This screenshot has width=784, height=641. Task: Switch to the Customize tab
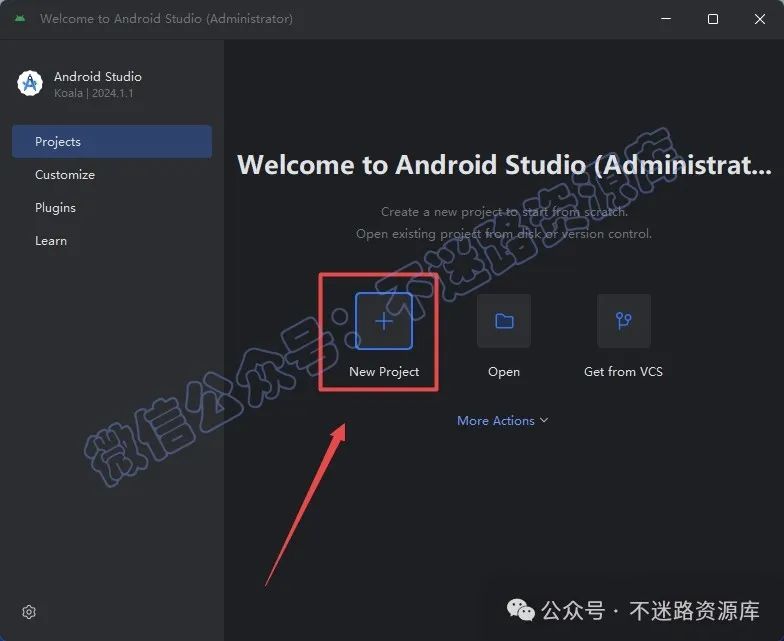112,174
